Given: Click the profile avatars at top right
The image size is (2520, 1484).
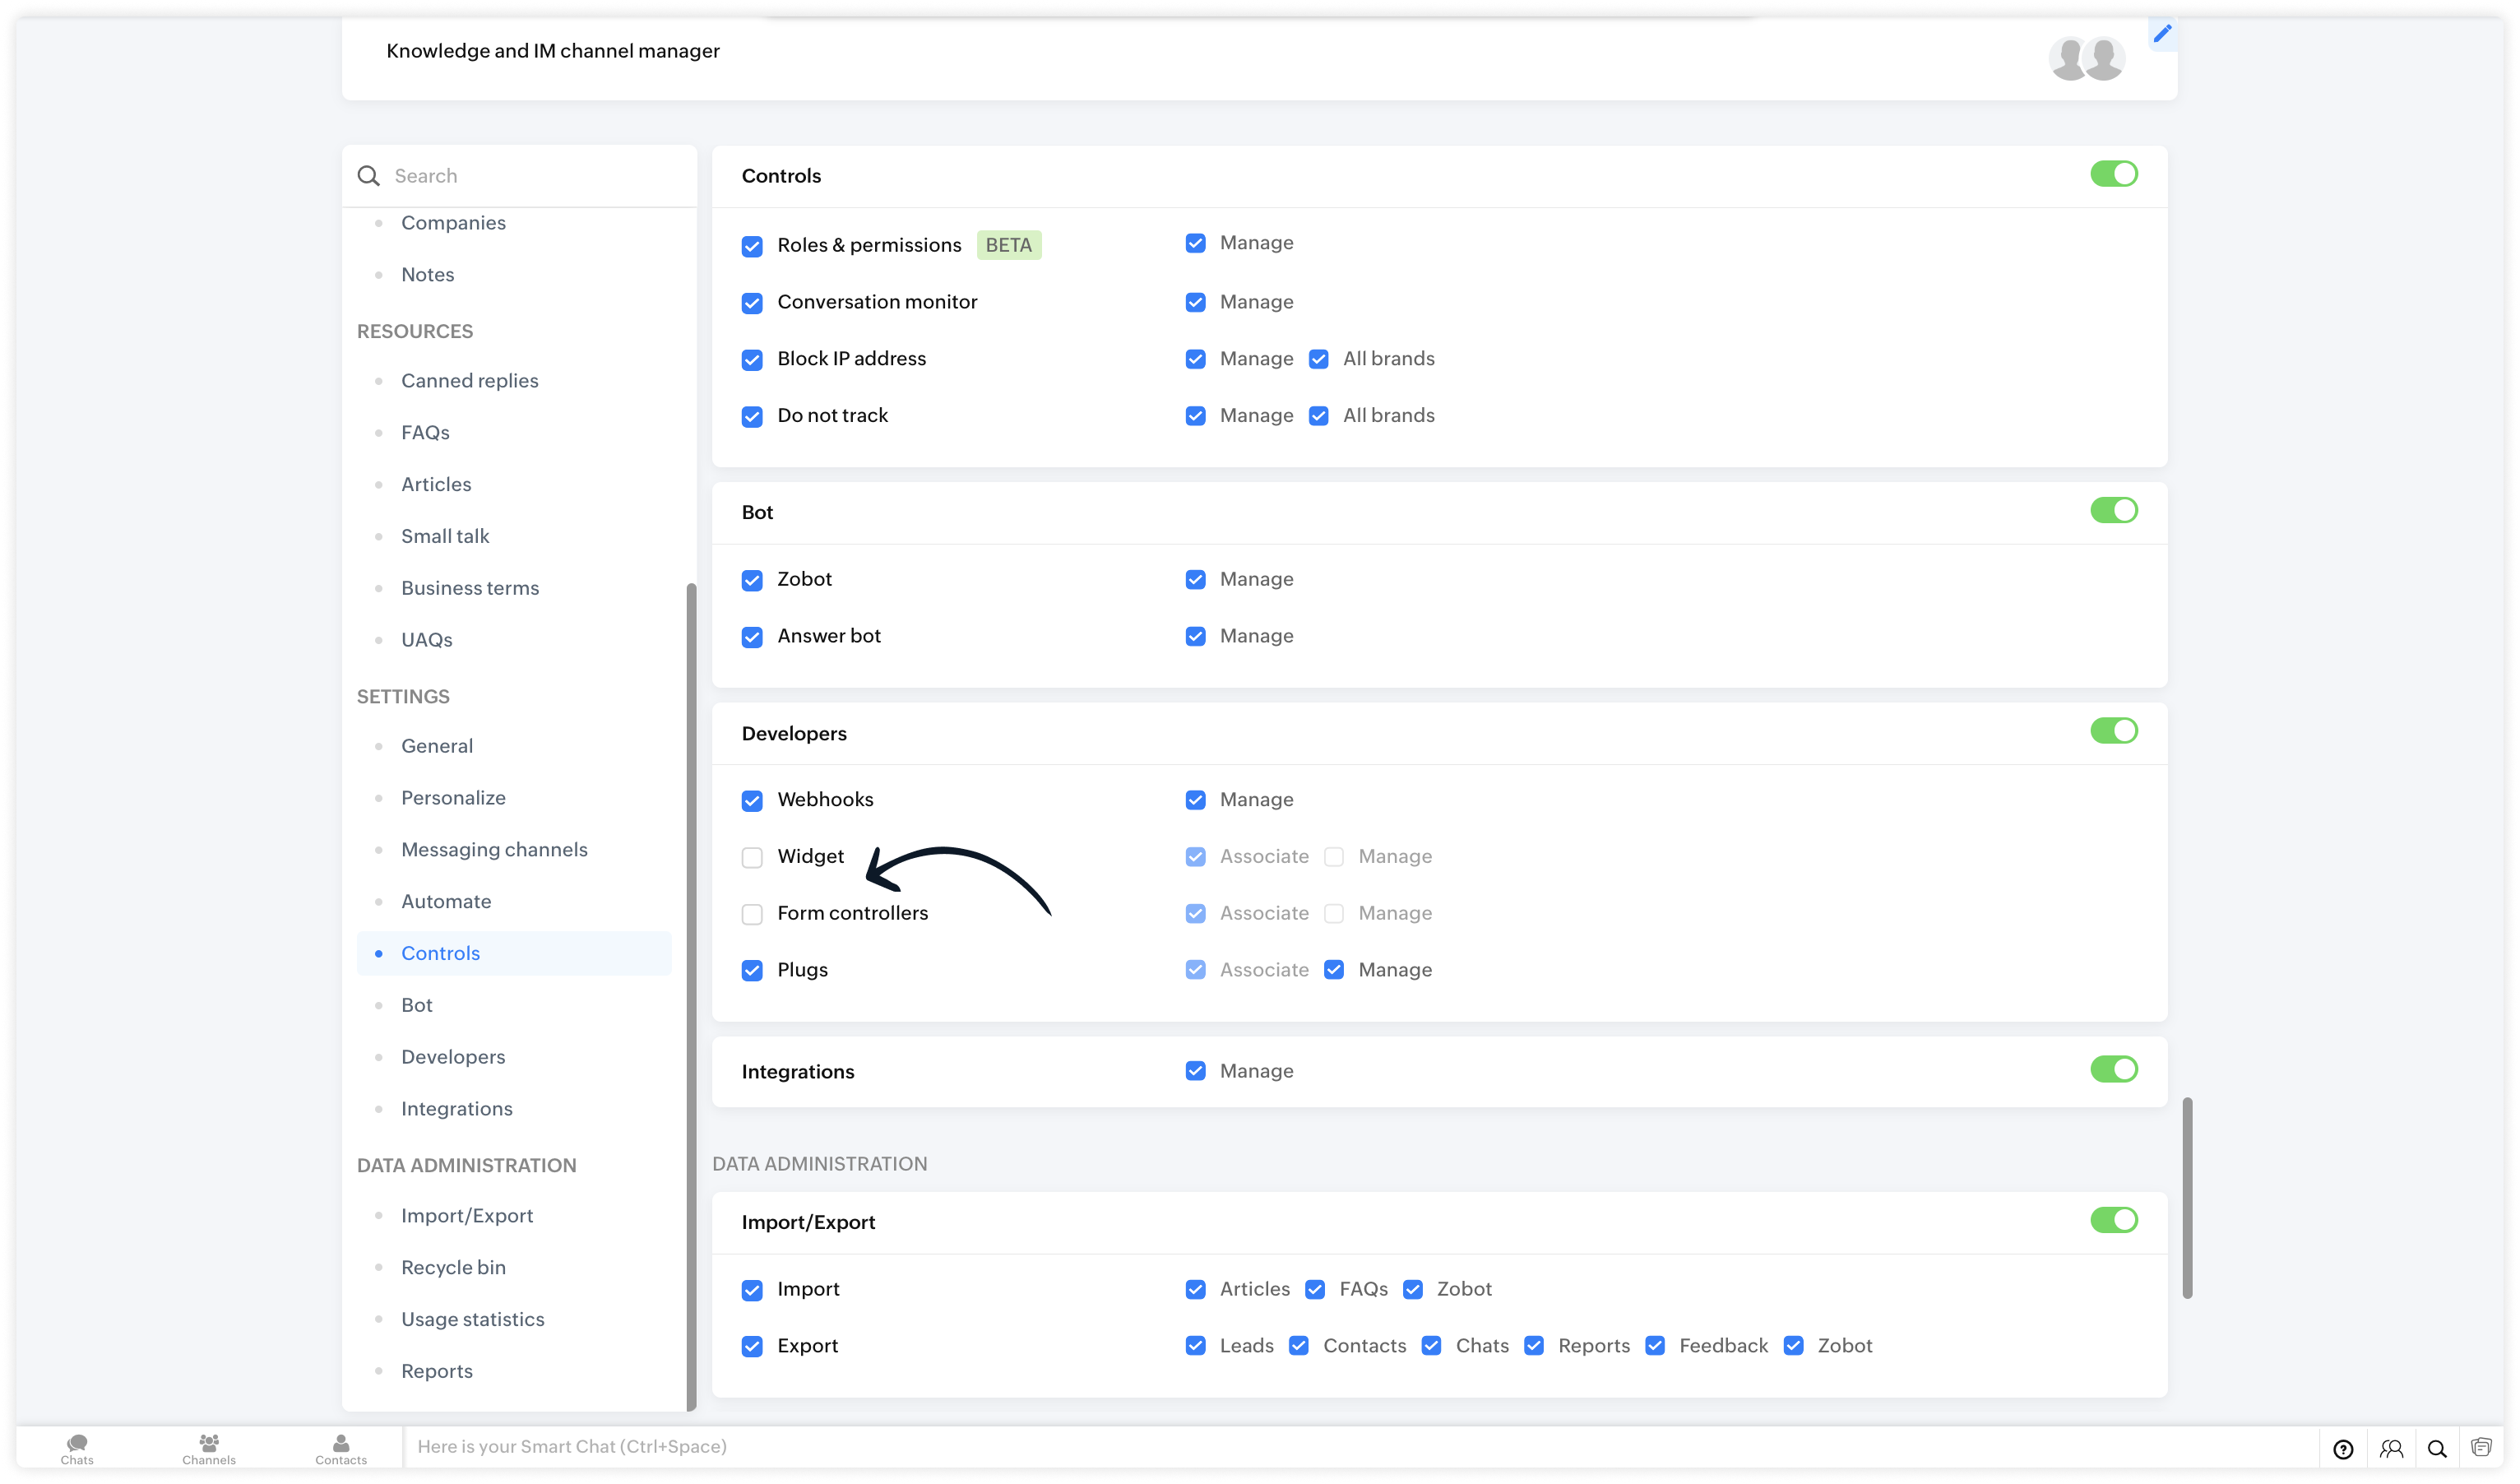Looking at the screenshot, I should pos(2086,59).
